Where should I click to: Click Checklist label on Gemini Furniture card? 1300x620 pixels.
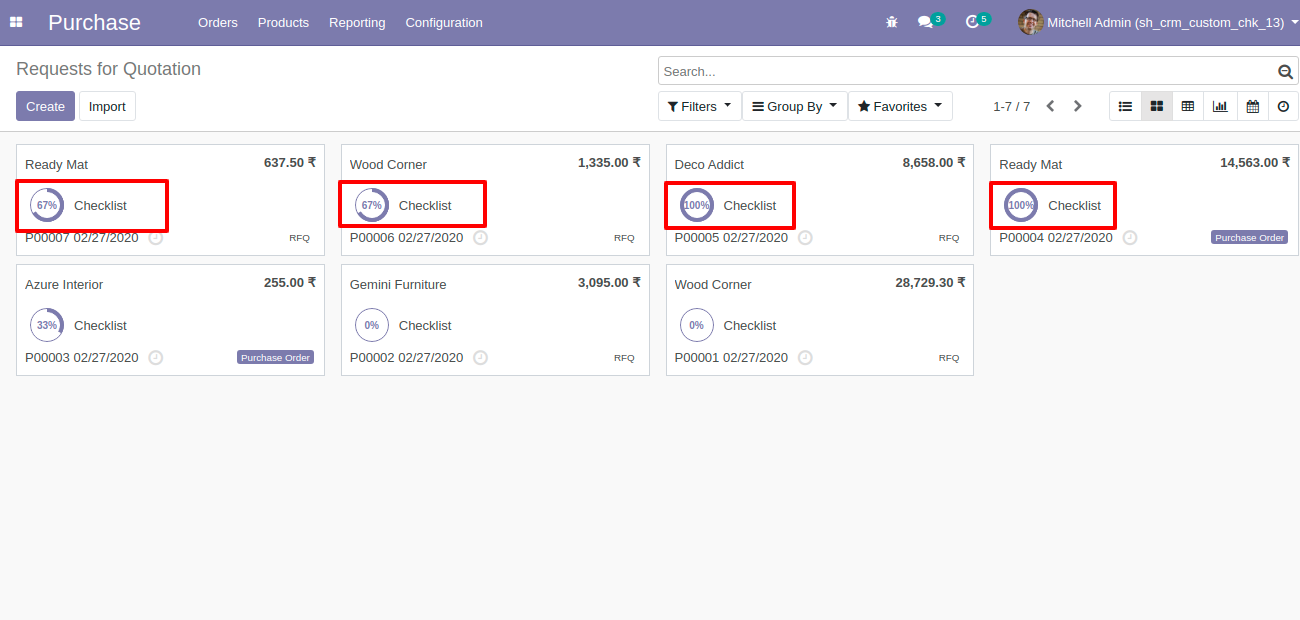425,325
